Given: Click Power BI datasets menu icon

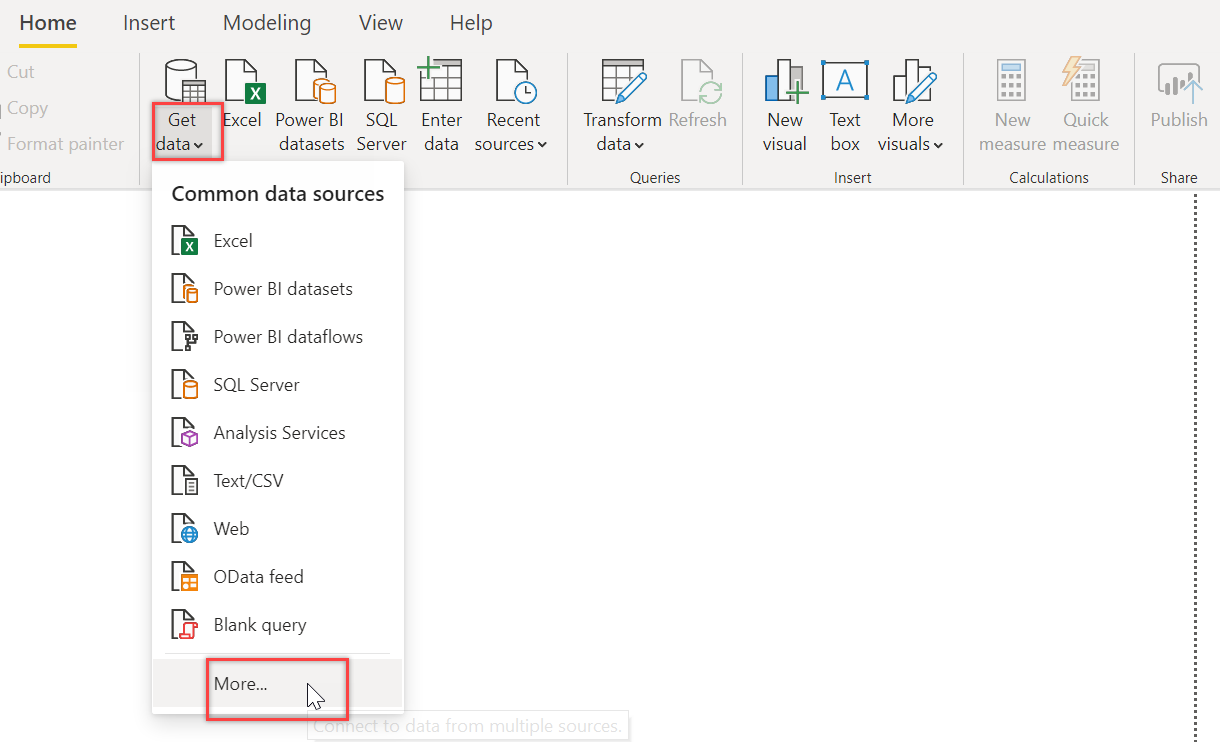Looking at the screenshot, I should point(185,289).
